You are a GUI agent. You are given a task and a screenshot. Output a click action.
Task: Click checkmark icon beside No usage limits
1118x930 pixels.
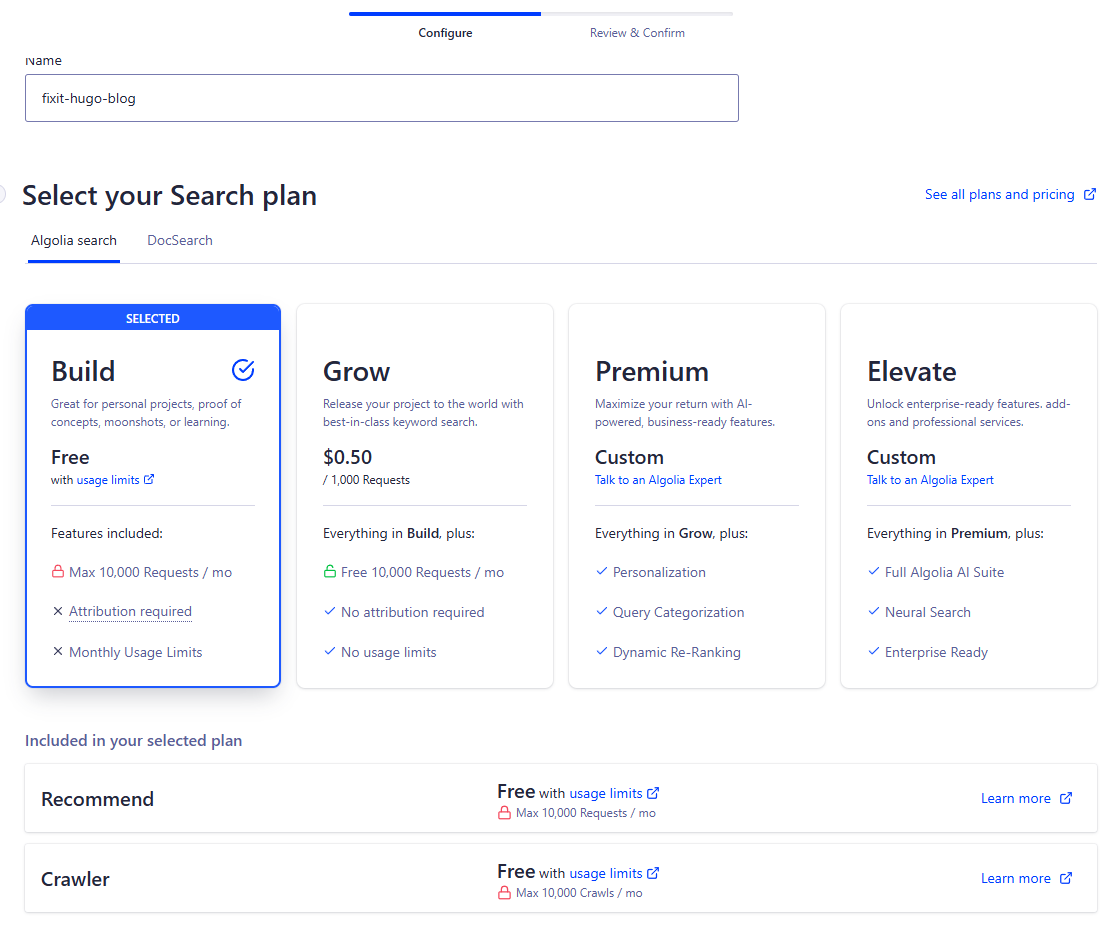(x=329, y=651)
